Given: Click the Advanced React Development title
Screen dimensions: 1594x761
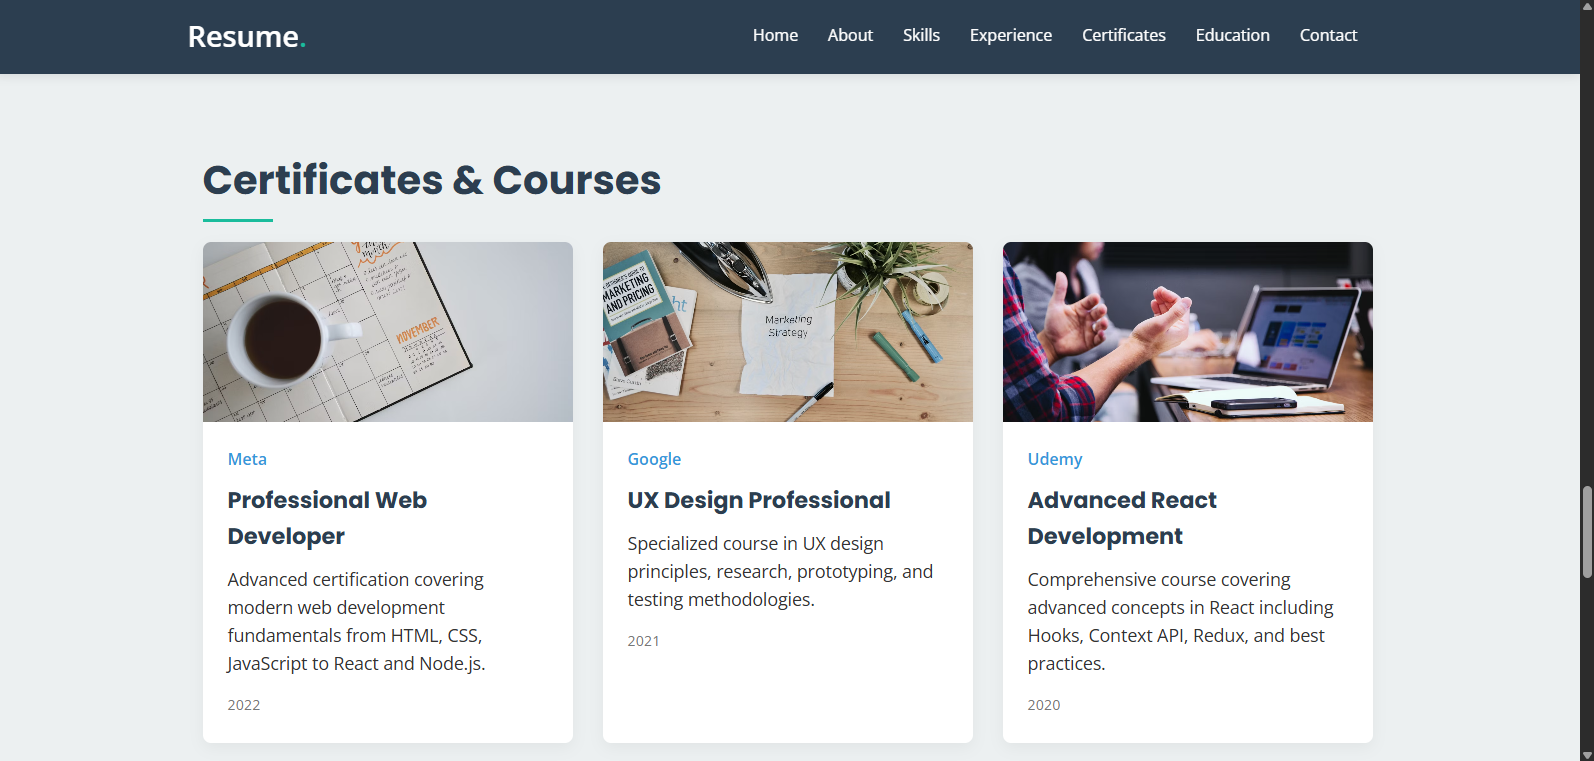Looking at the screenshot, I should 1122,517.
